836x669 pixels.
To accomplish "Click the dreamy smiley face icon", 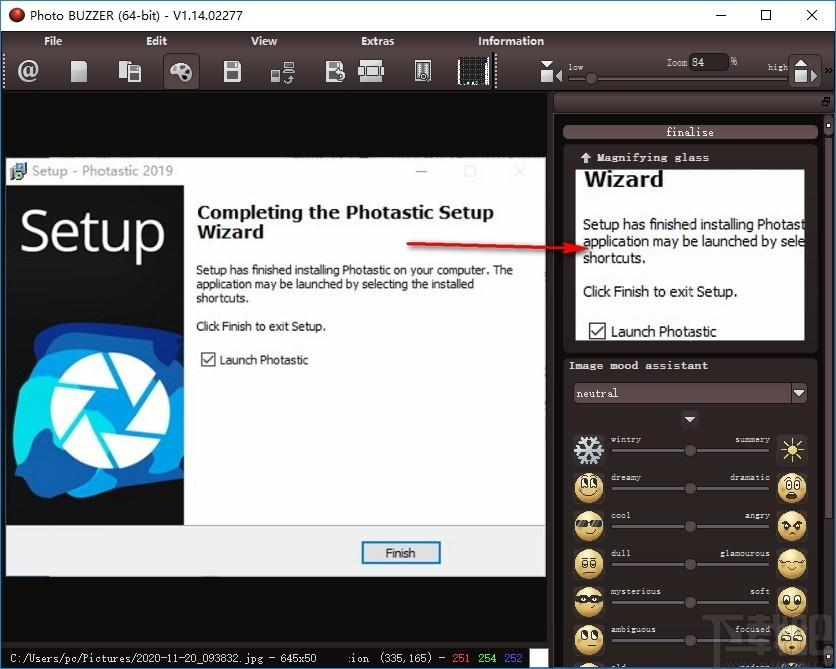I will point(589,487).
